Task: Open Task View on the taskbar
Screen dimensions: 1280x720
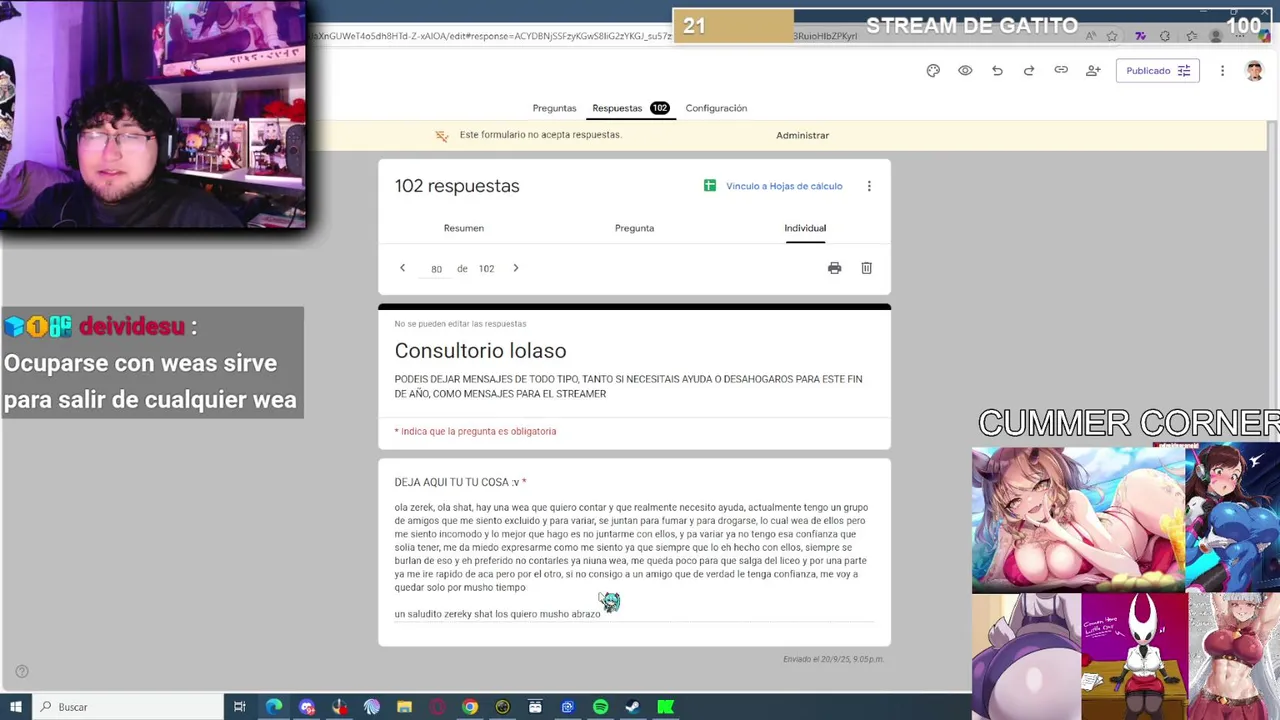Action: (x=239, y=707)
